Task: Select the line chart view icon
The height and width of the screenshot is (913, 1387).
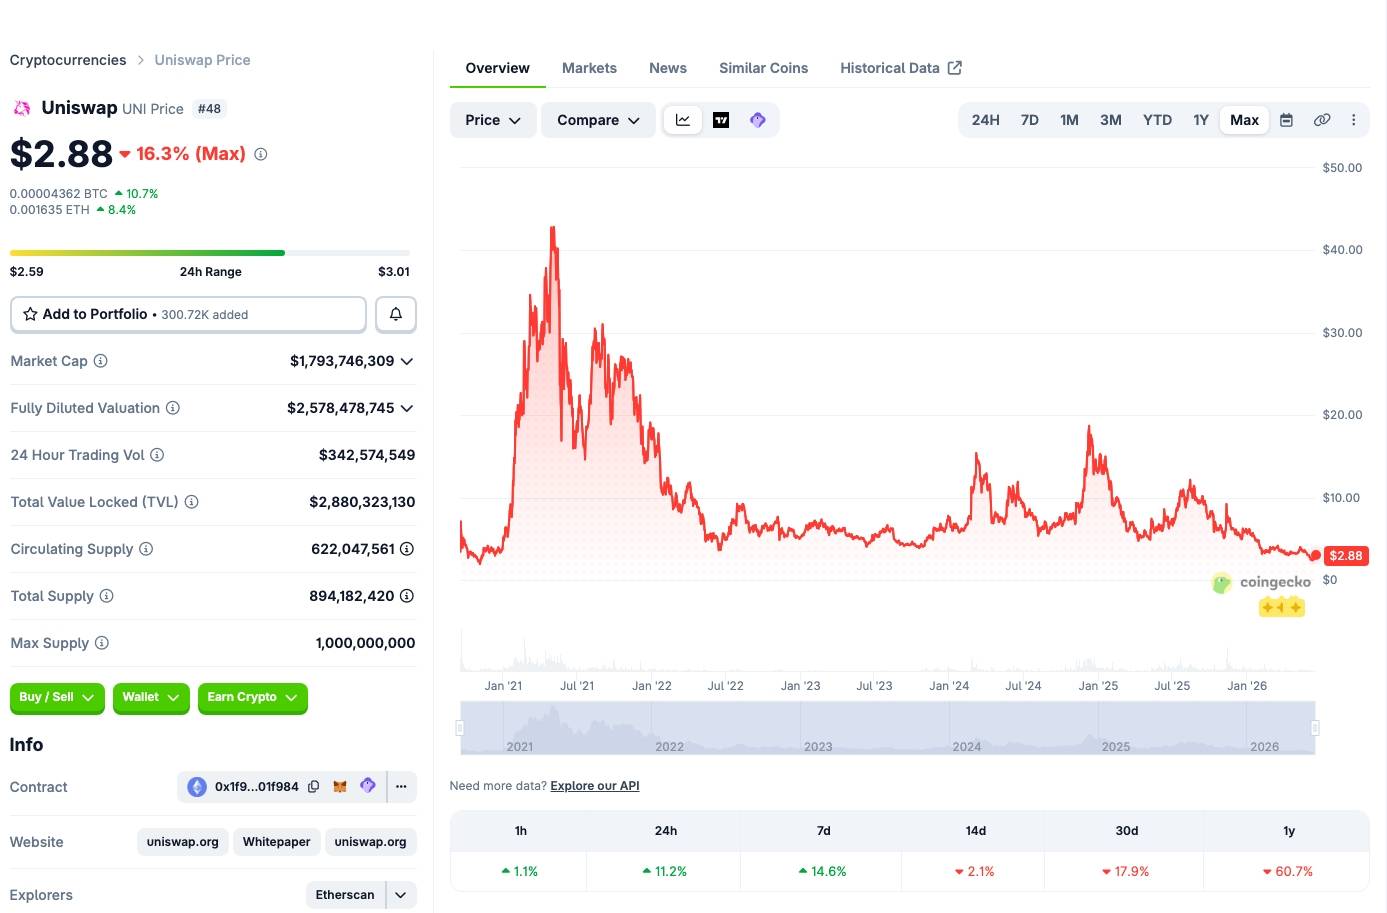Action: (683, 120)
